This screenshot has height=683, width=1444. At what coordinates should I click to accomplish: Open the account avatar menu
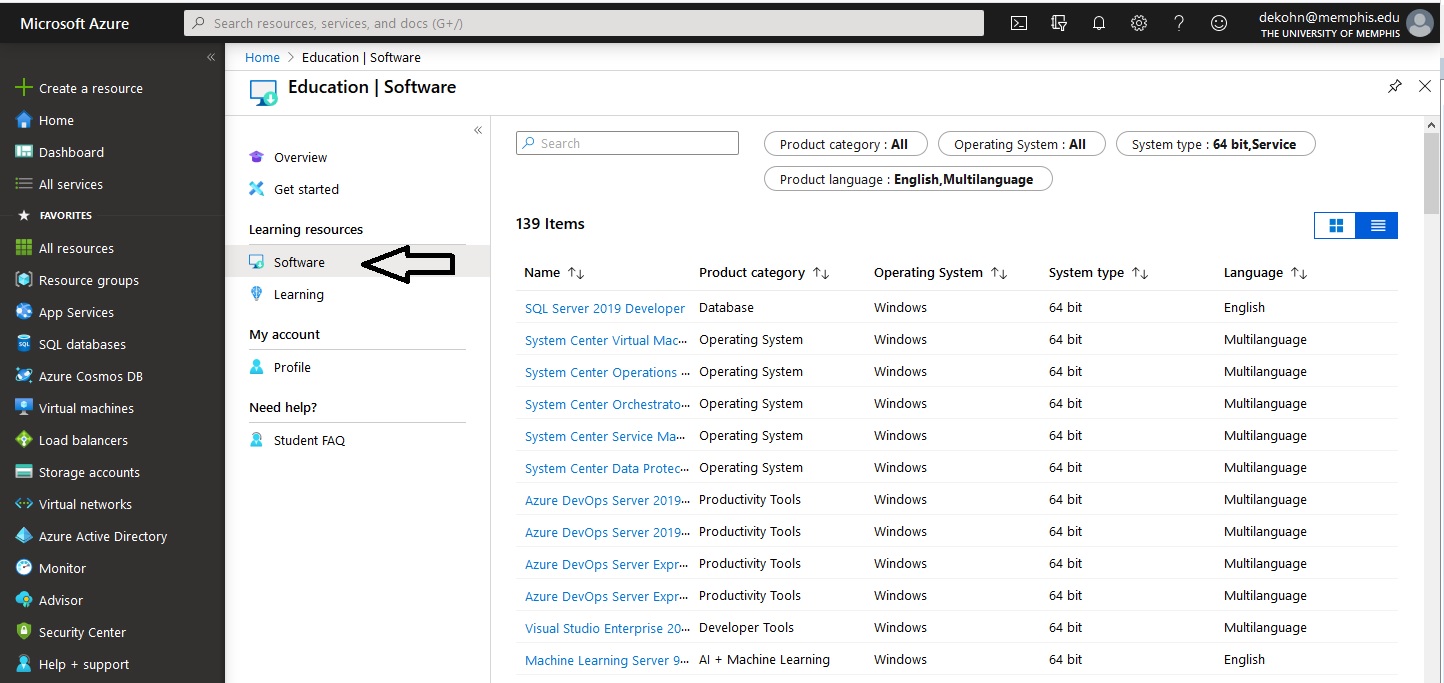1420,23
